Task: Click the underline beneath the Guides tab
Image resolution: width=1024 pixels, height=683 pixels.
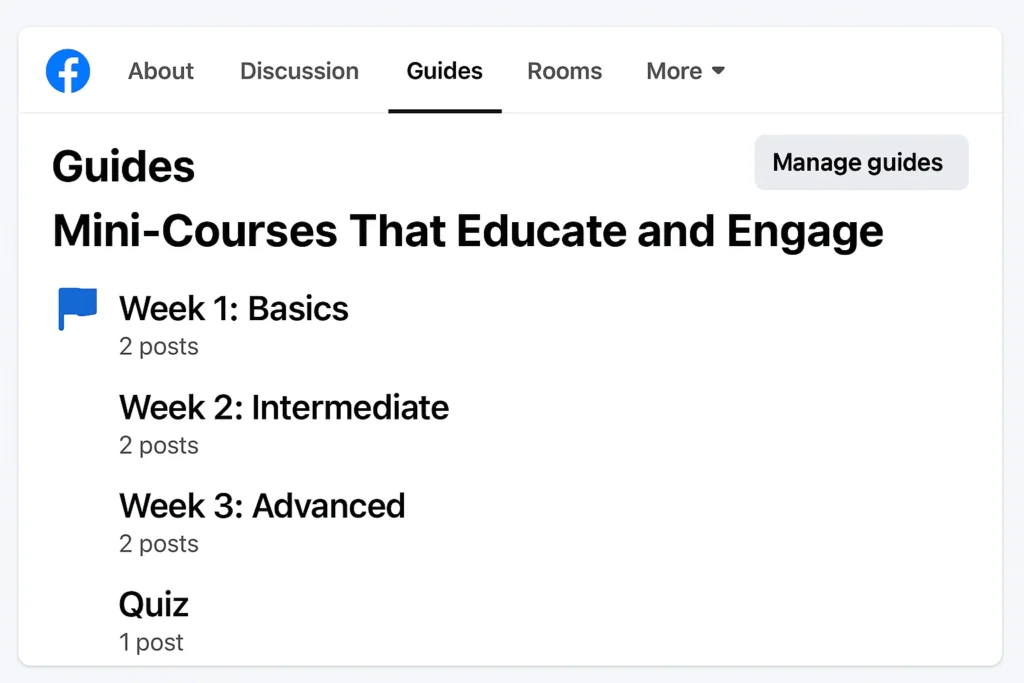Action: tap(444, 111)
